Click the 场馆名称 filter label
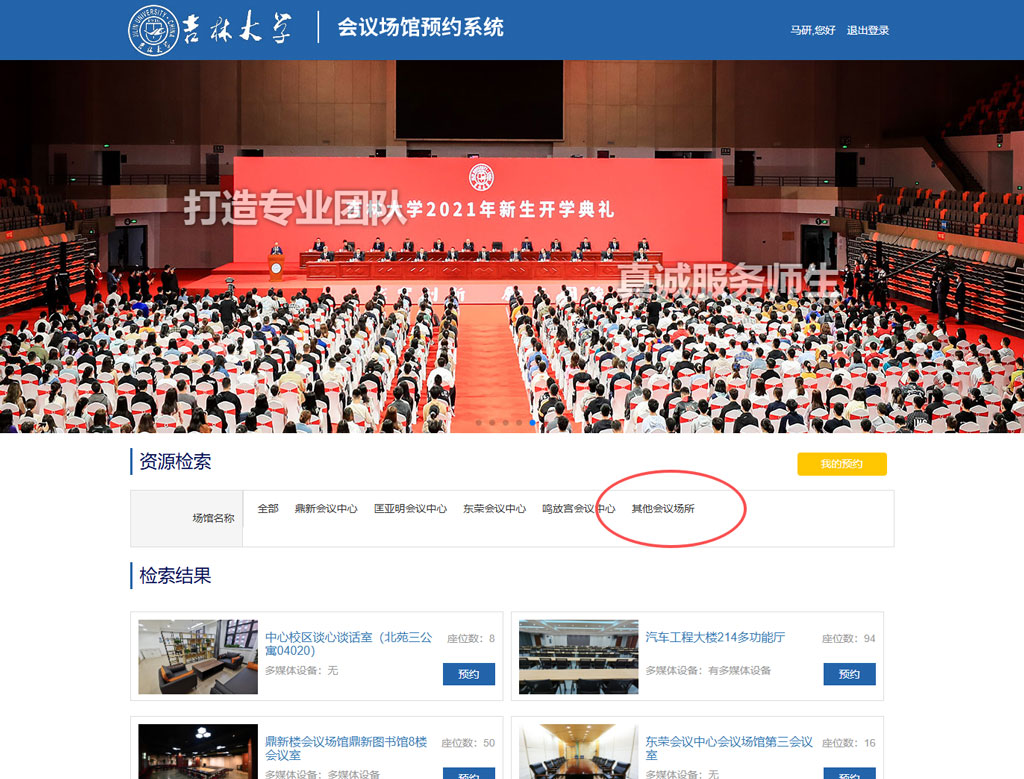The image size is (1024, 779). (x=214, y=518)
